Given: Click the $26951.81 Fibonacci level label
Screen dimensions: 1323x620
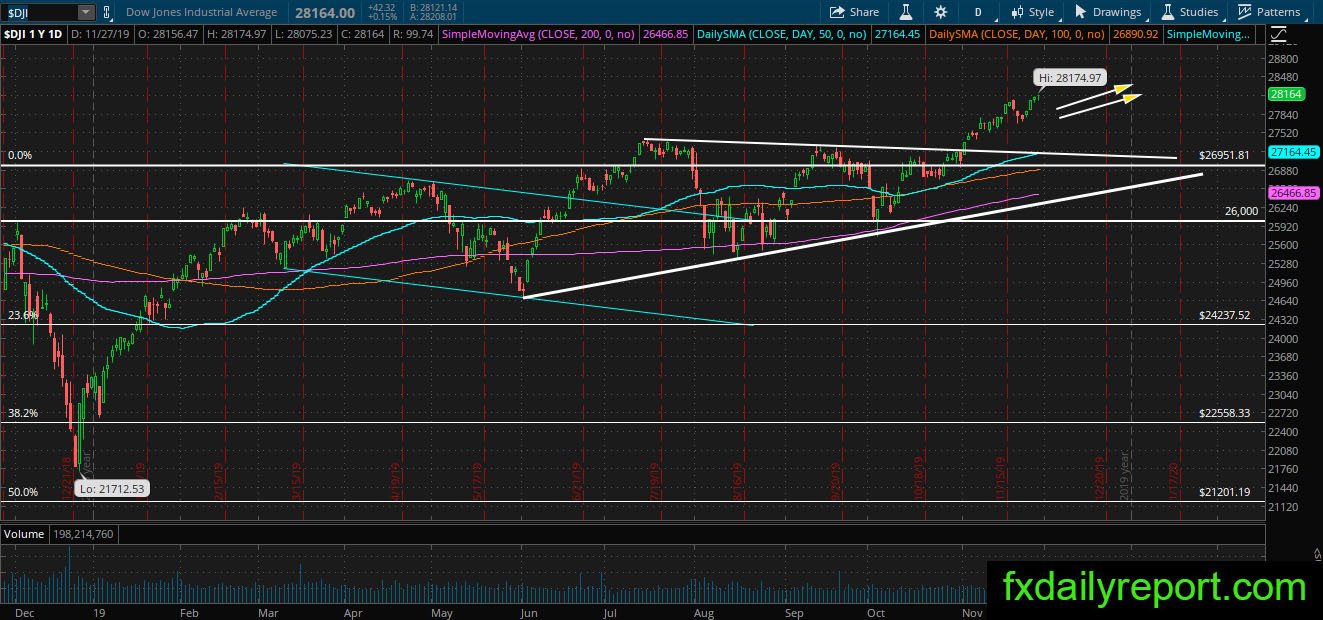Looking at the screenshot, I should (x=1225, y=156).
